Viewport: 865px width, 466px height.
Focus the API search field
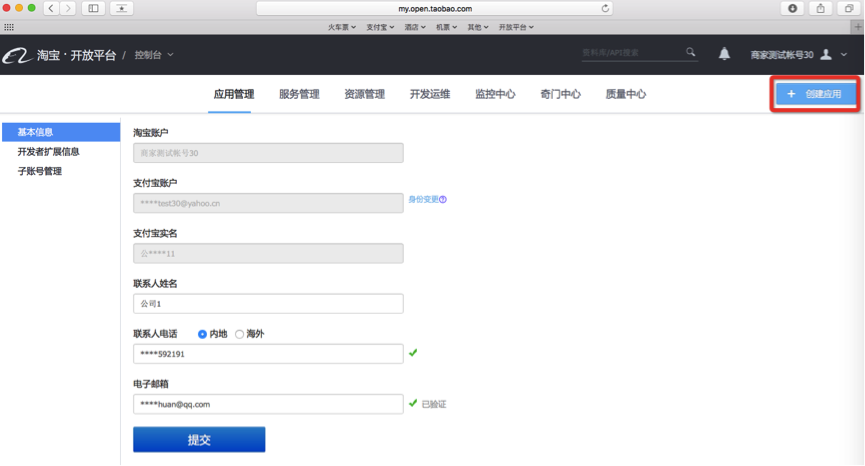pos(633,52)
